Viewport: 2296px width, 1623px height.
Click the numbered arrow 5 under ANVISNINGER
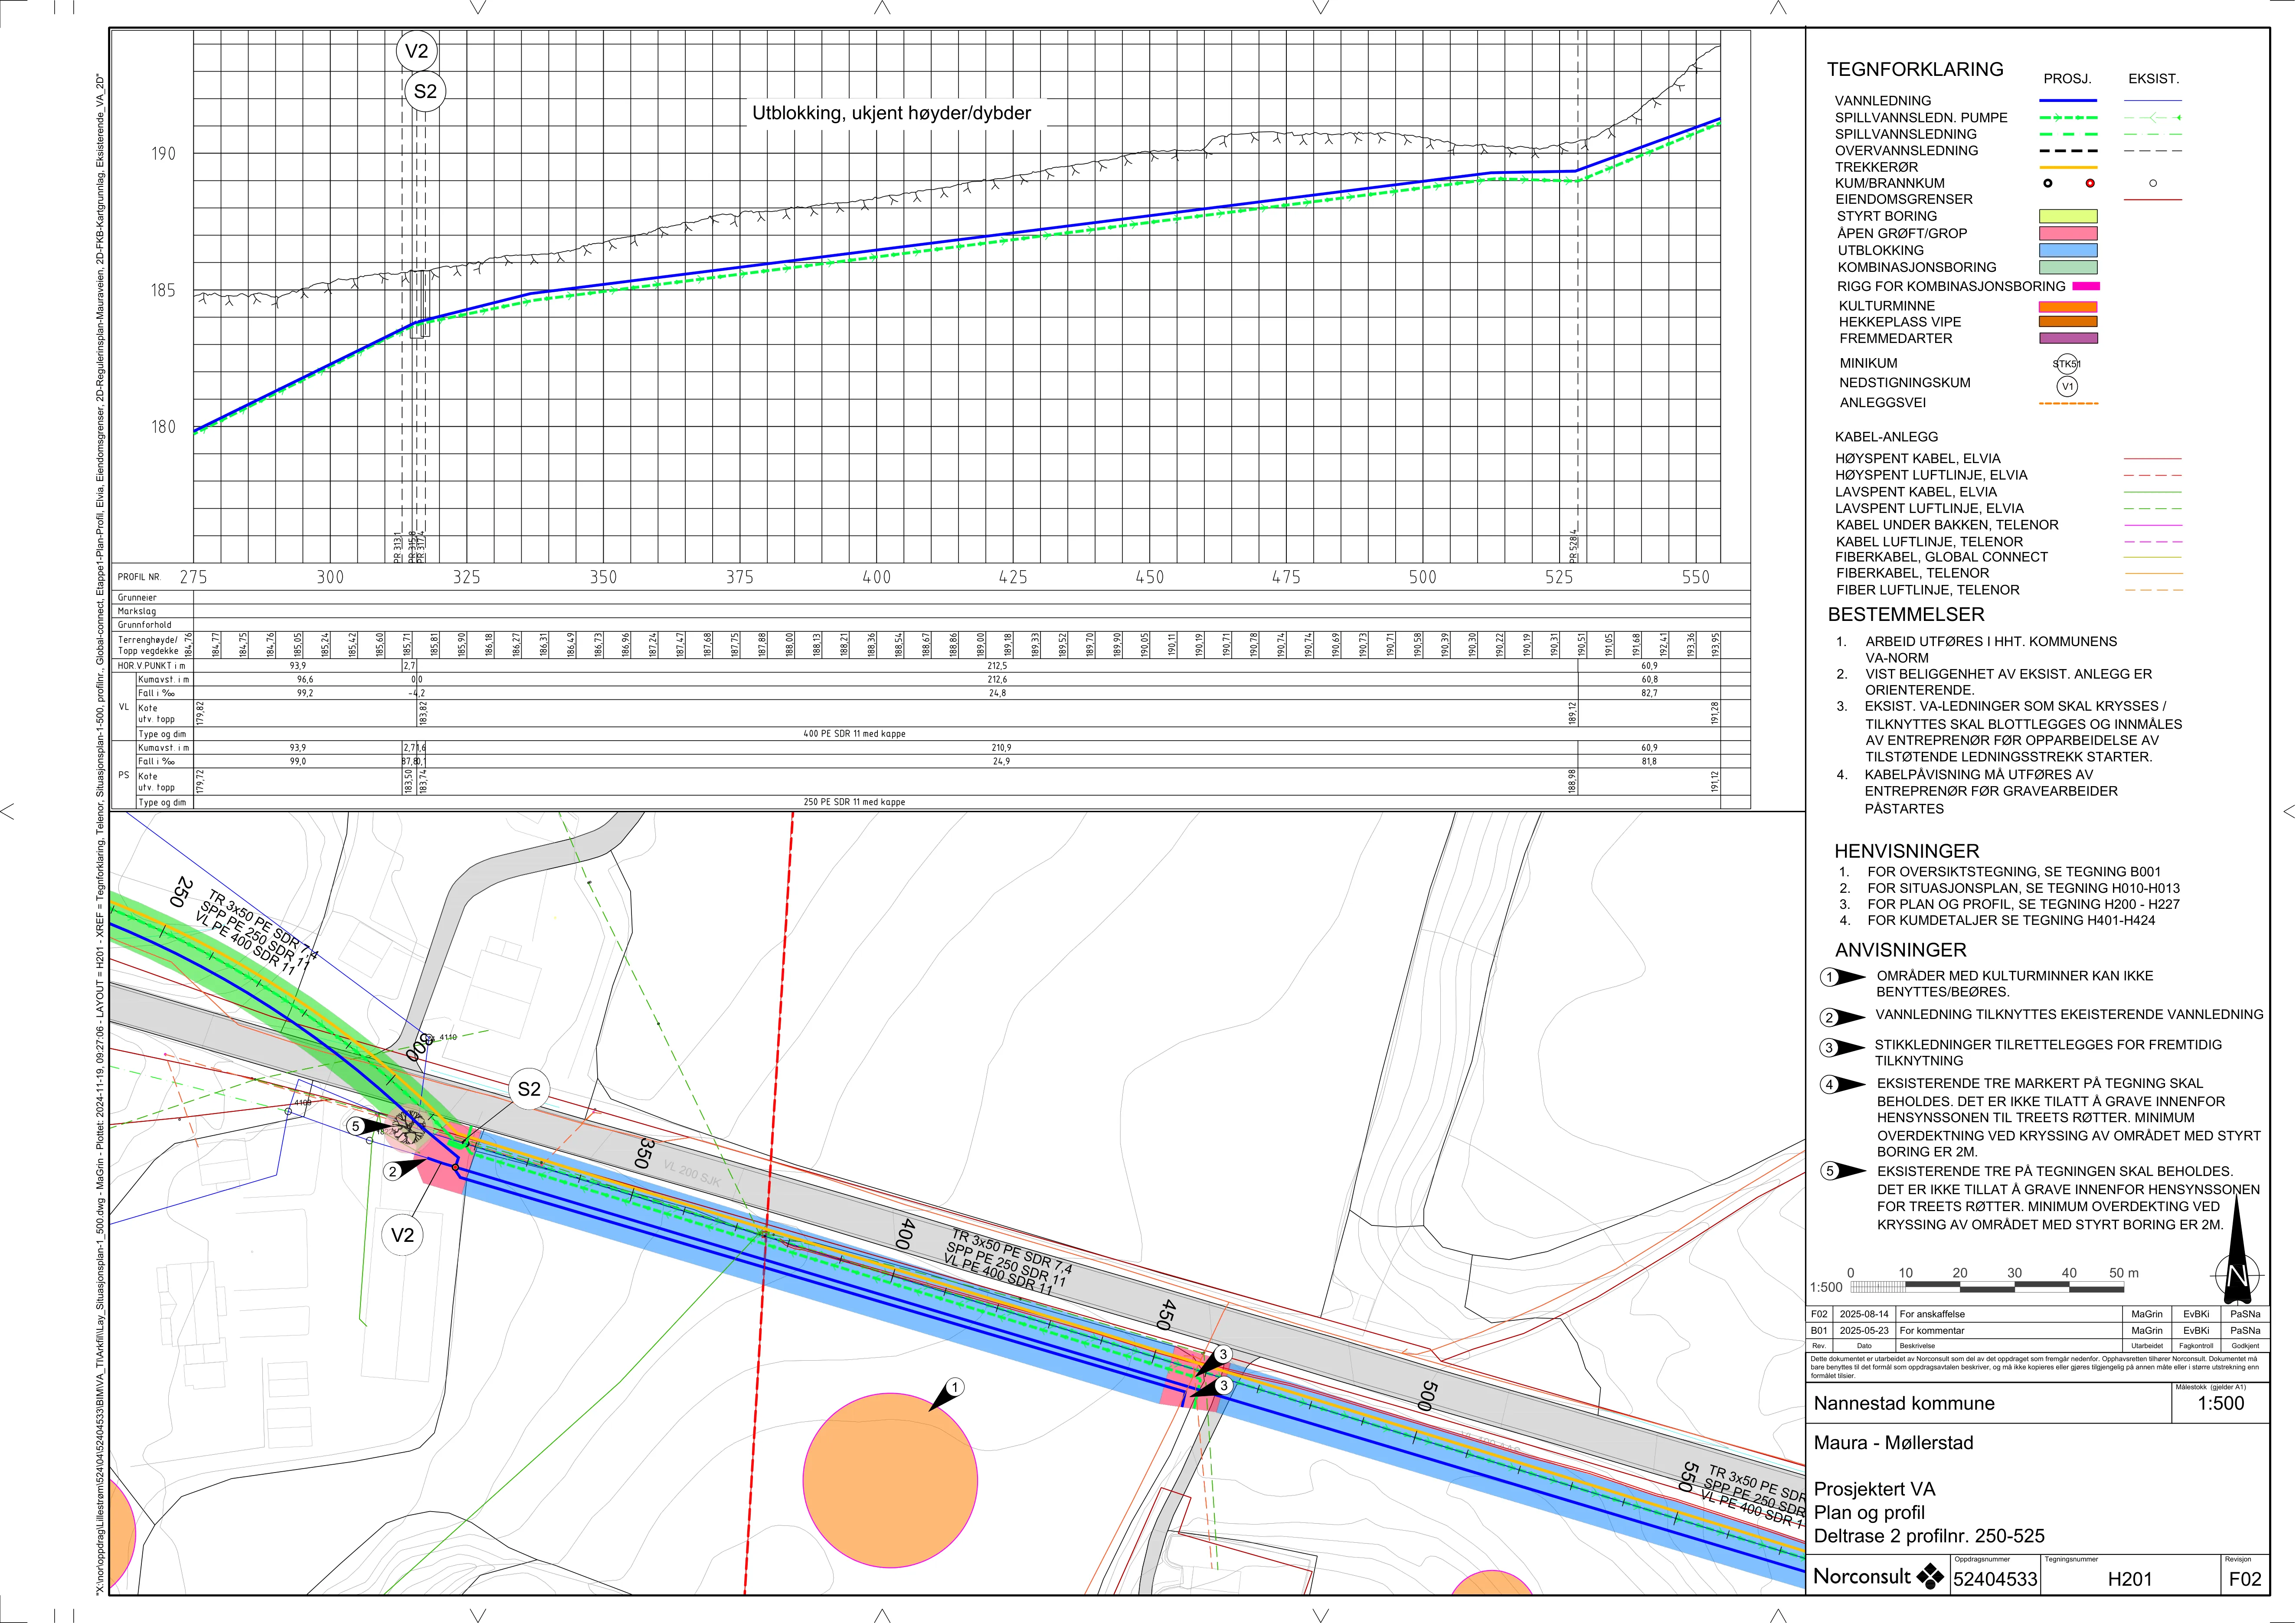pos(1842,1171)
